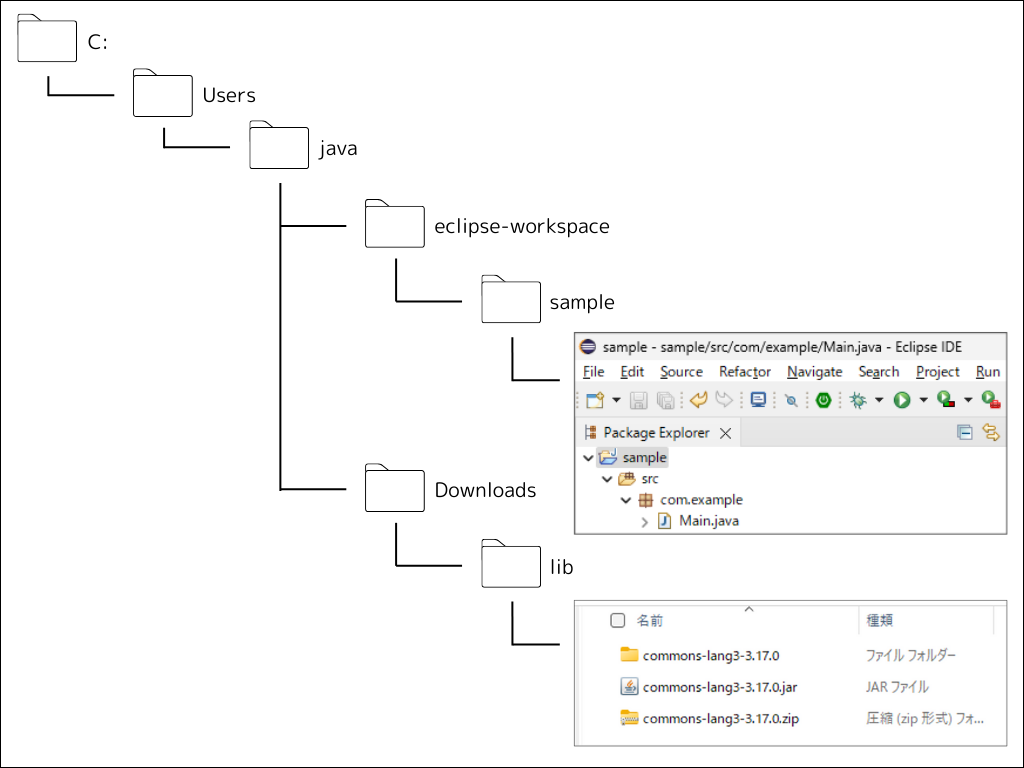The height and width of the screenshot is (768, 1024).
Task: Open the Project menu in Eclipse
Action: coord(937,372)
